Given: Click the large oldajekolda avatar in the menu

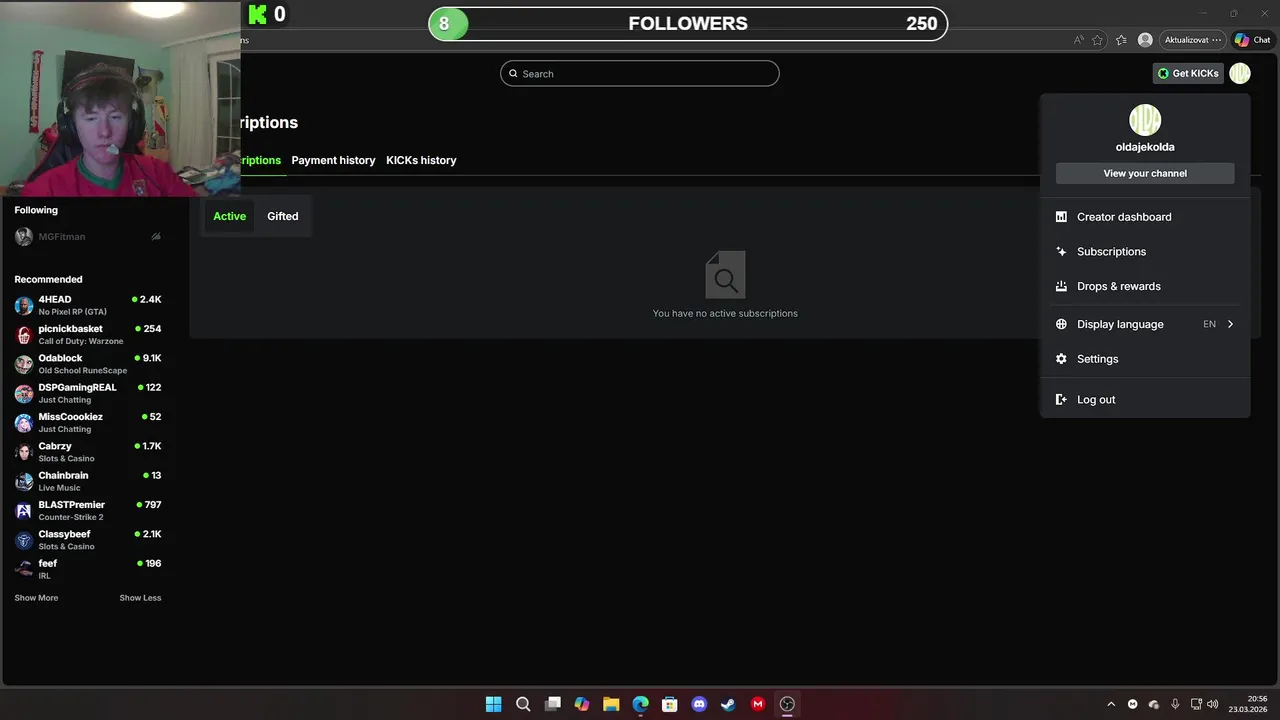Looking at the screenshot, I should coord(1145,120).
